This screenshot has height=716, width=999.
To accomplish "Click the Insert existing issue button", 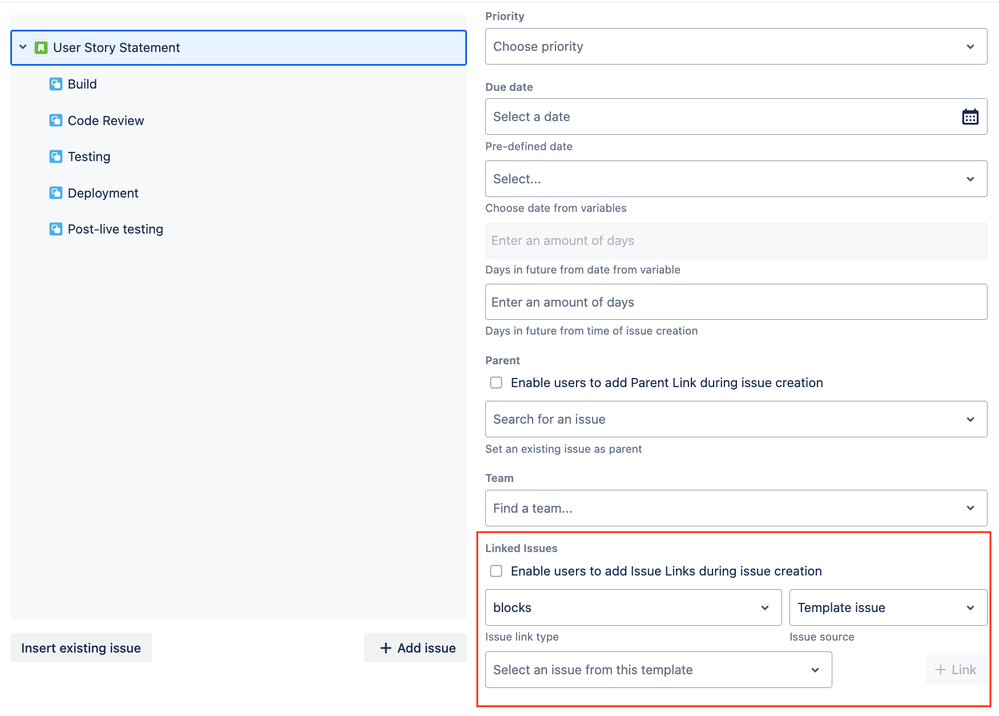I will pyautogui.click(x=80, y=647).
